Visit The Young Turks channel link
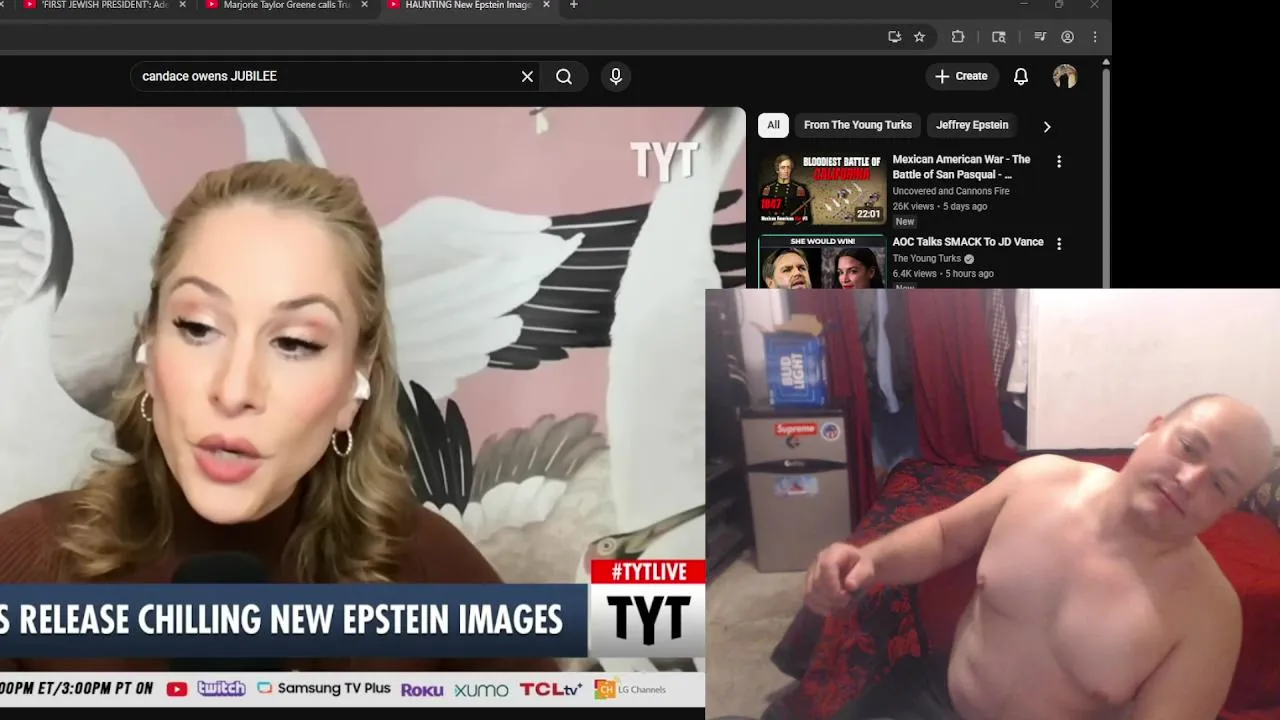Screen dimensions: 1280x720 click(x=927, y=258)
